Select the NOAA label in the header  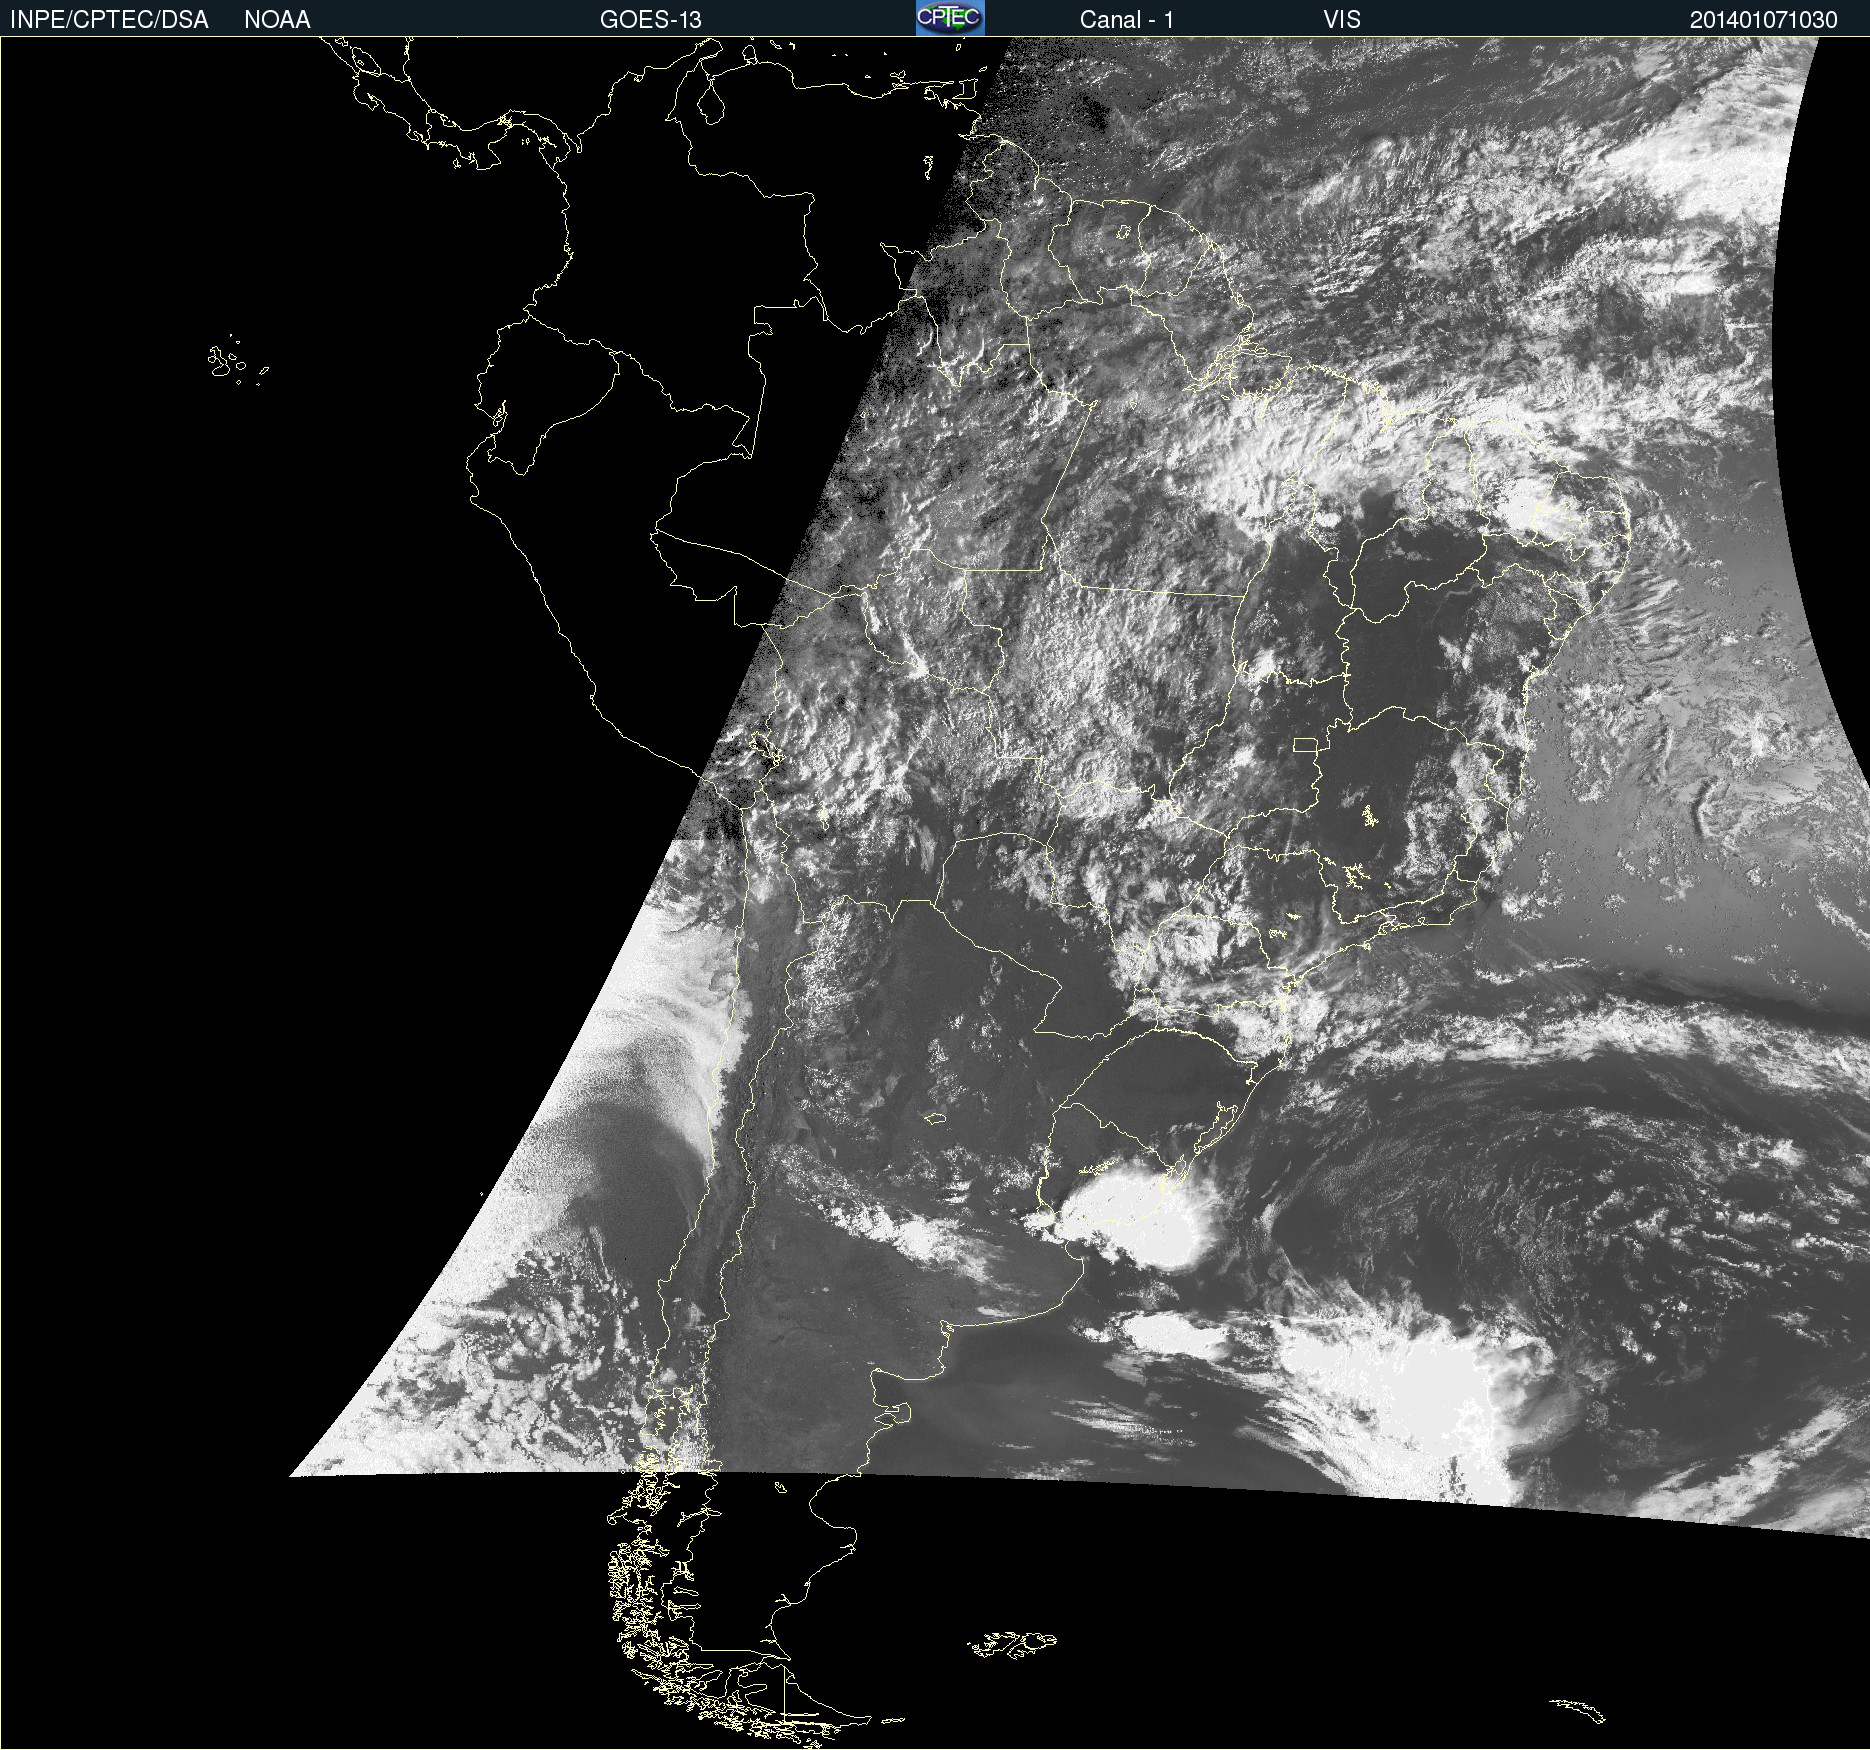(x=277, y=19)
